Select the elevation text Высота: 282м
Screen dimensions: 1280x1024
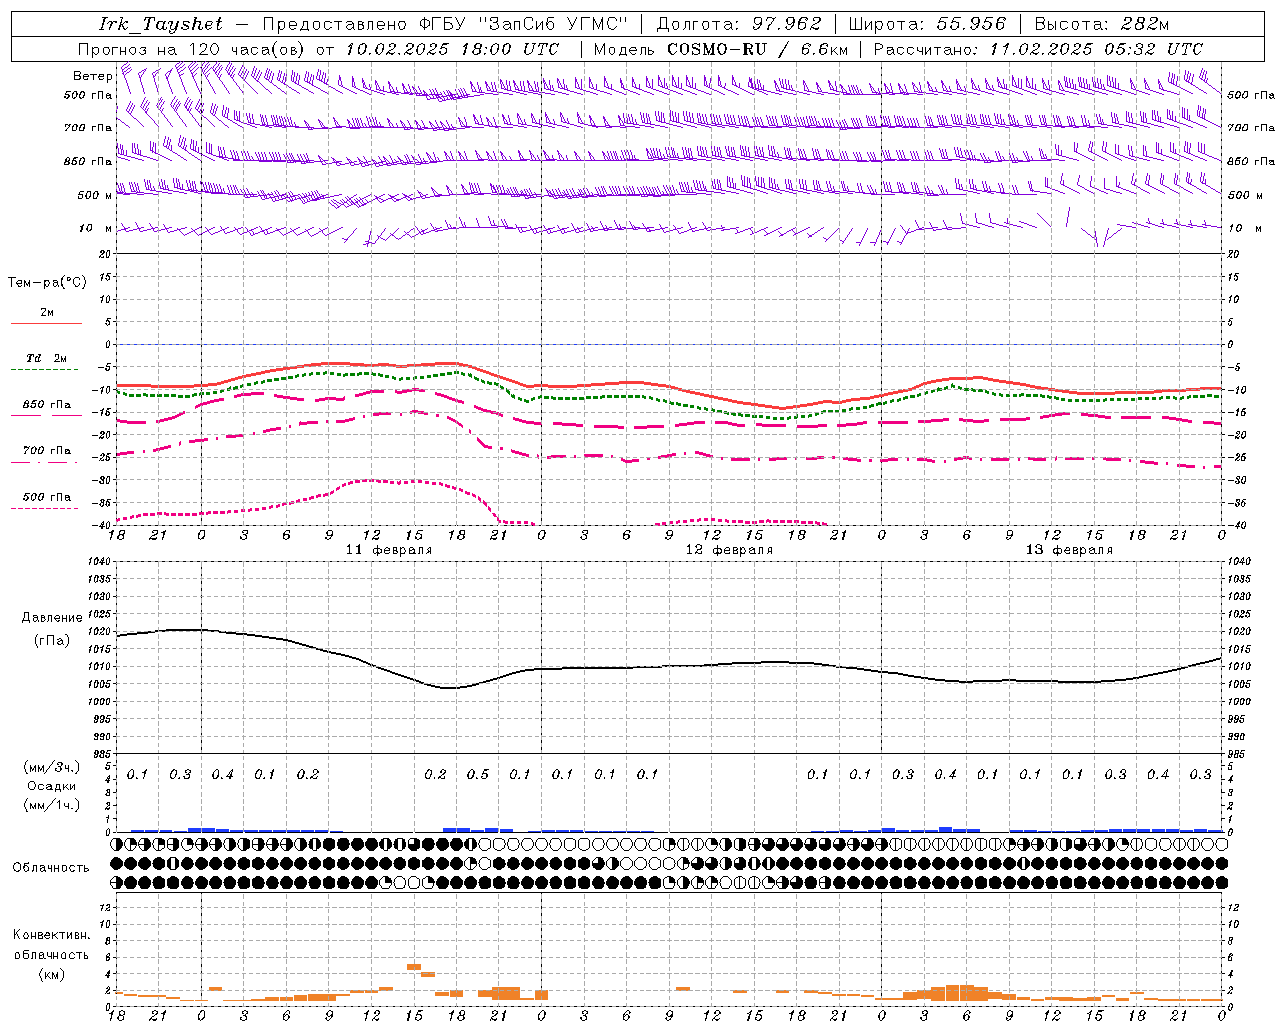pyautogui.click(x=1101, y=24)
